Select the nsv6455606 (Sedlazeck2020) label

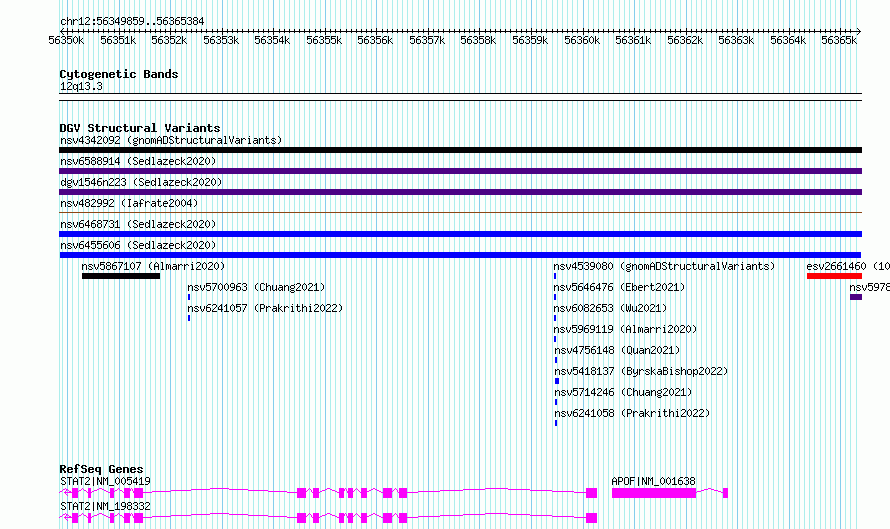pos(138,245)
